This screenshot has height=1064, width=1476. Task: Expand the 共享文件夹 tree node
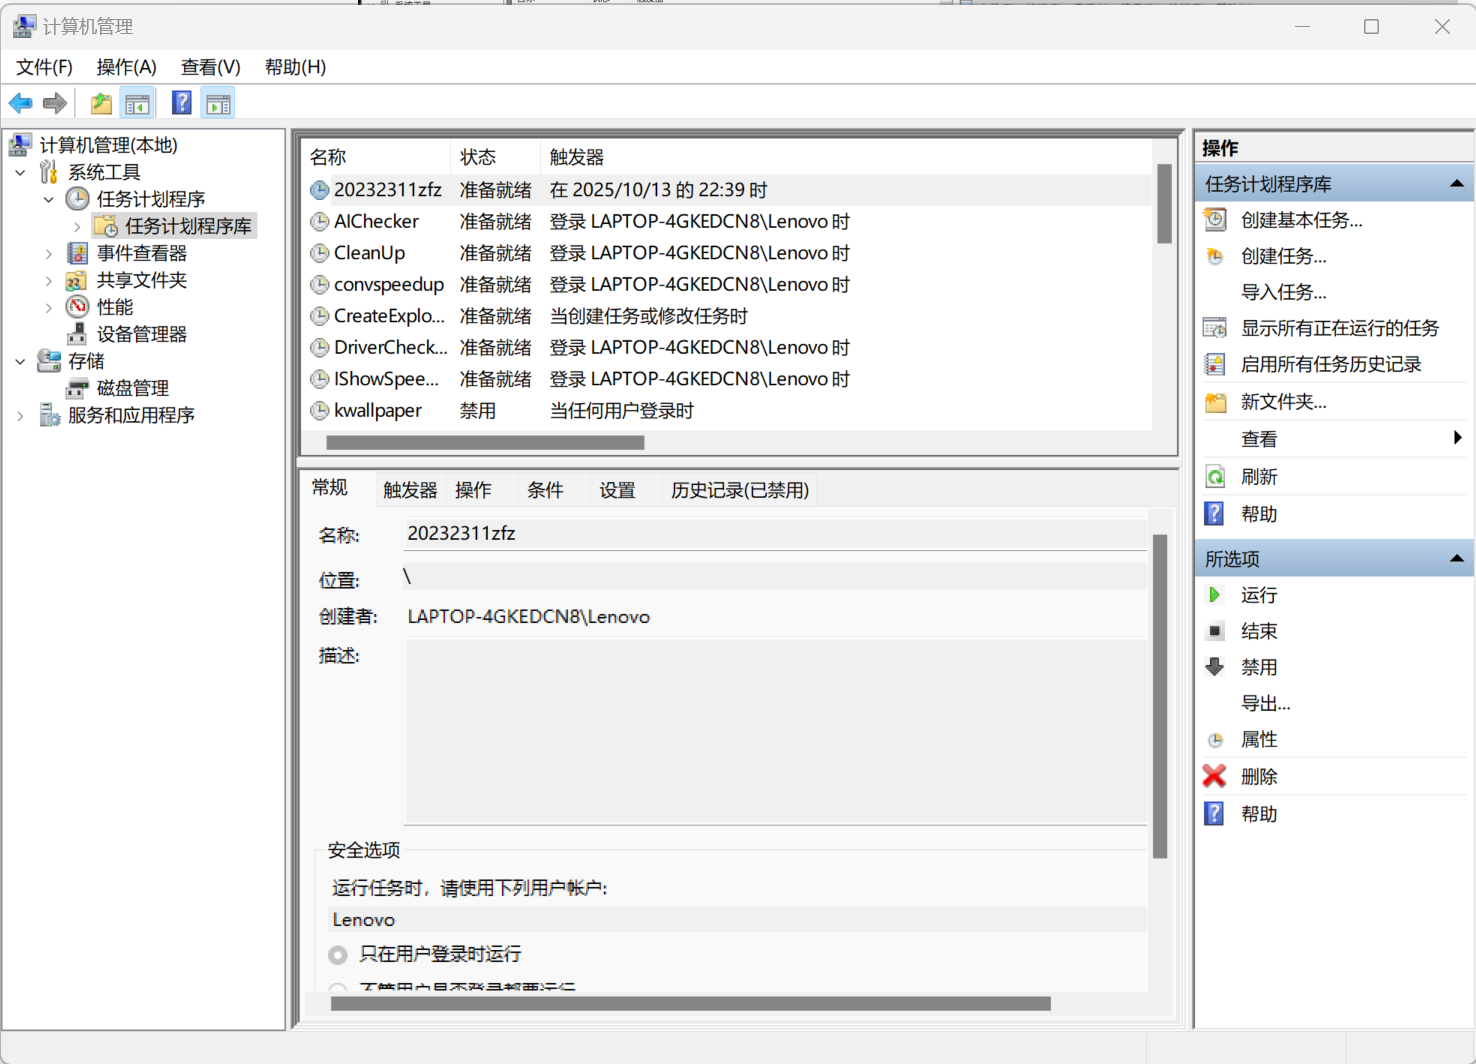(x=49, y=280)
